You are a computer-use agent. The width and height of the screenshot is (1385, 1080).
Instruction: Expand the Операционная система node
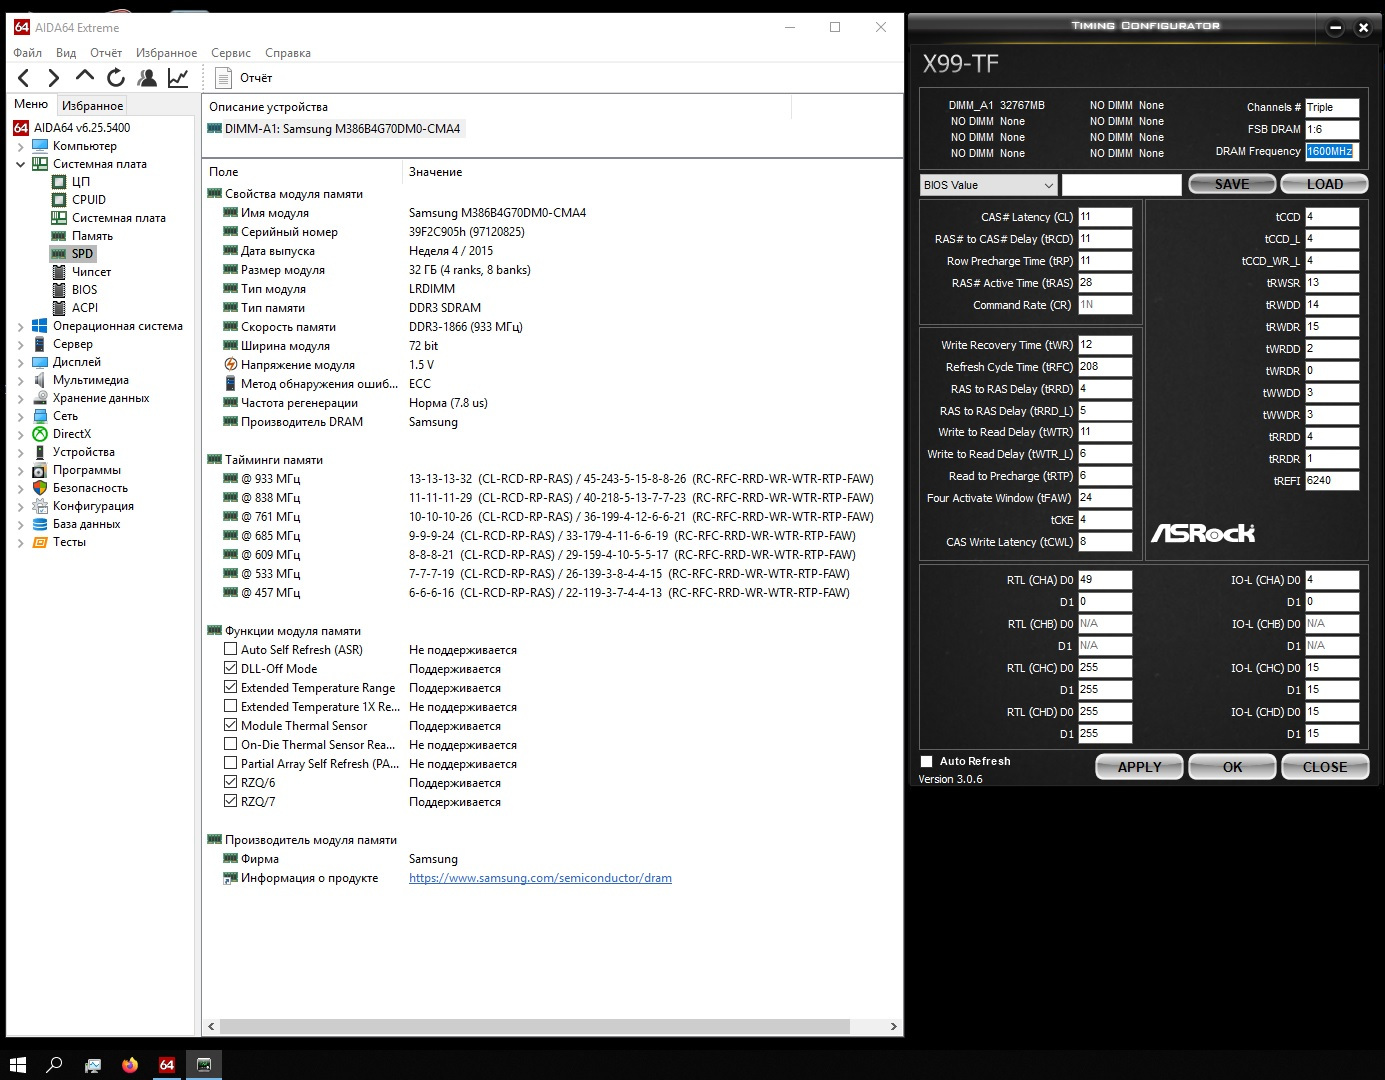(21, 326)
